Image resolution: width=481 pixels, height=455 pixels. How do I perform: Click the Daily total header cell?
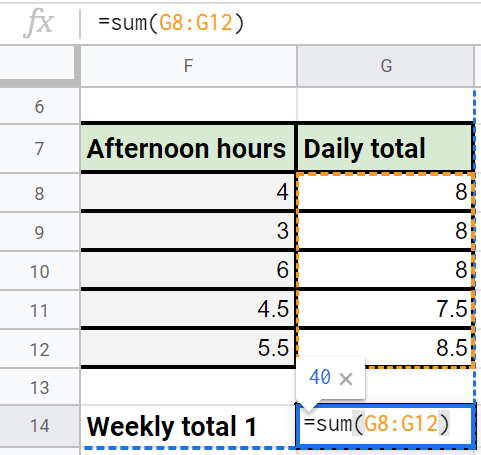pos(385,148)
